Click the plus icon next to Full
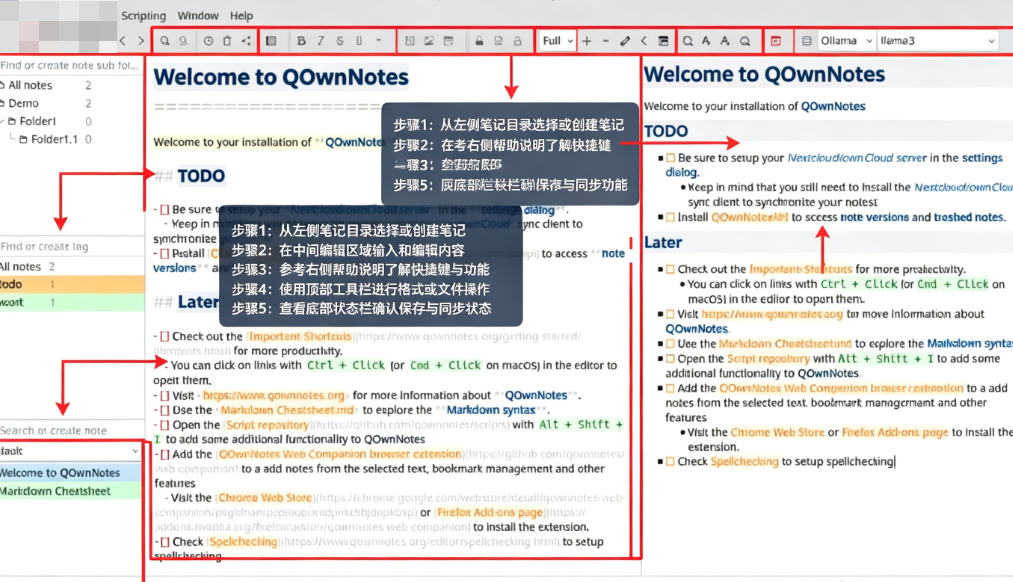1013x582 pixels. click(587, 41)
